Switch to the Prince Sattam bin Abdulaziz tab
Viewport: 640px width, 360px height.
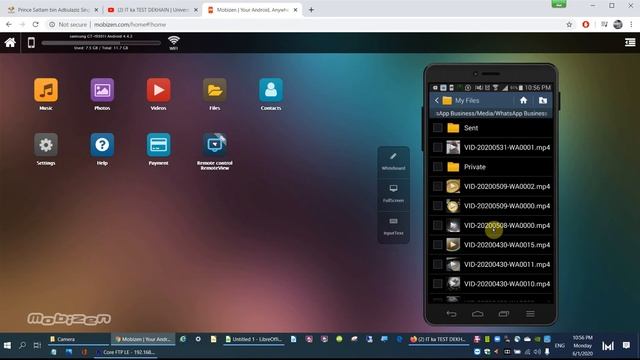coord(53,9)
